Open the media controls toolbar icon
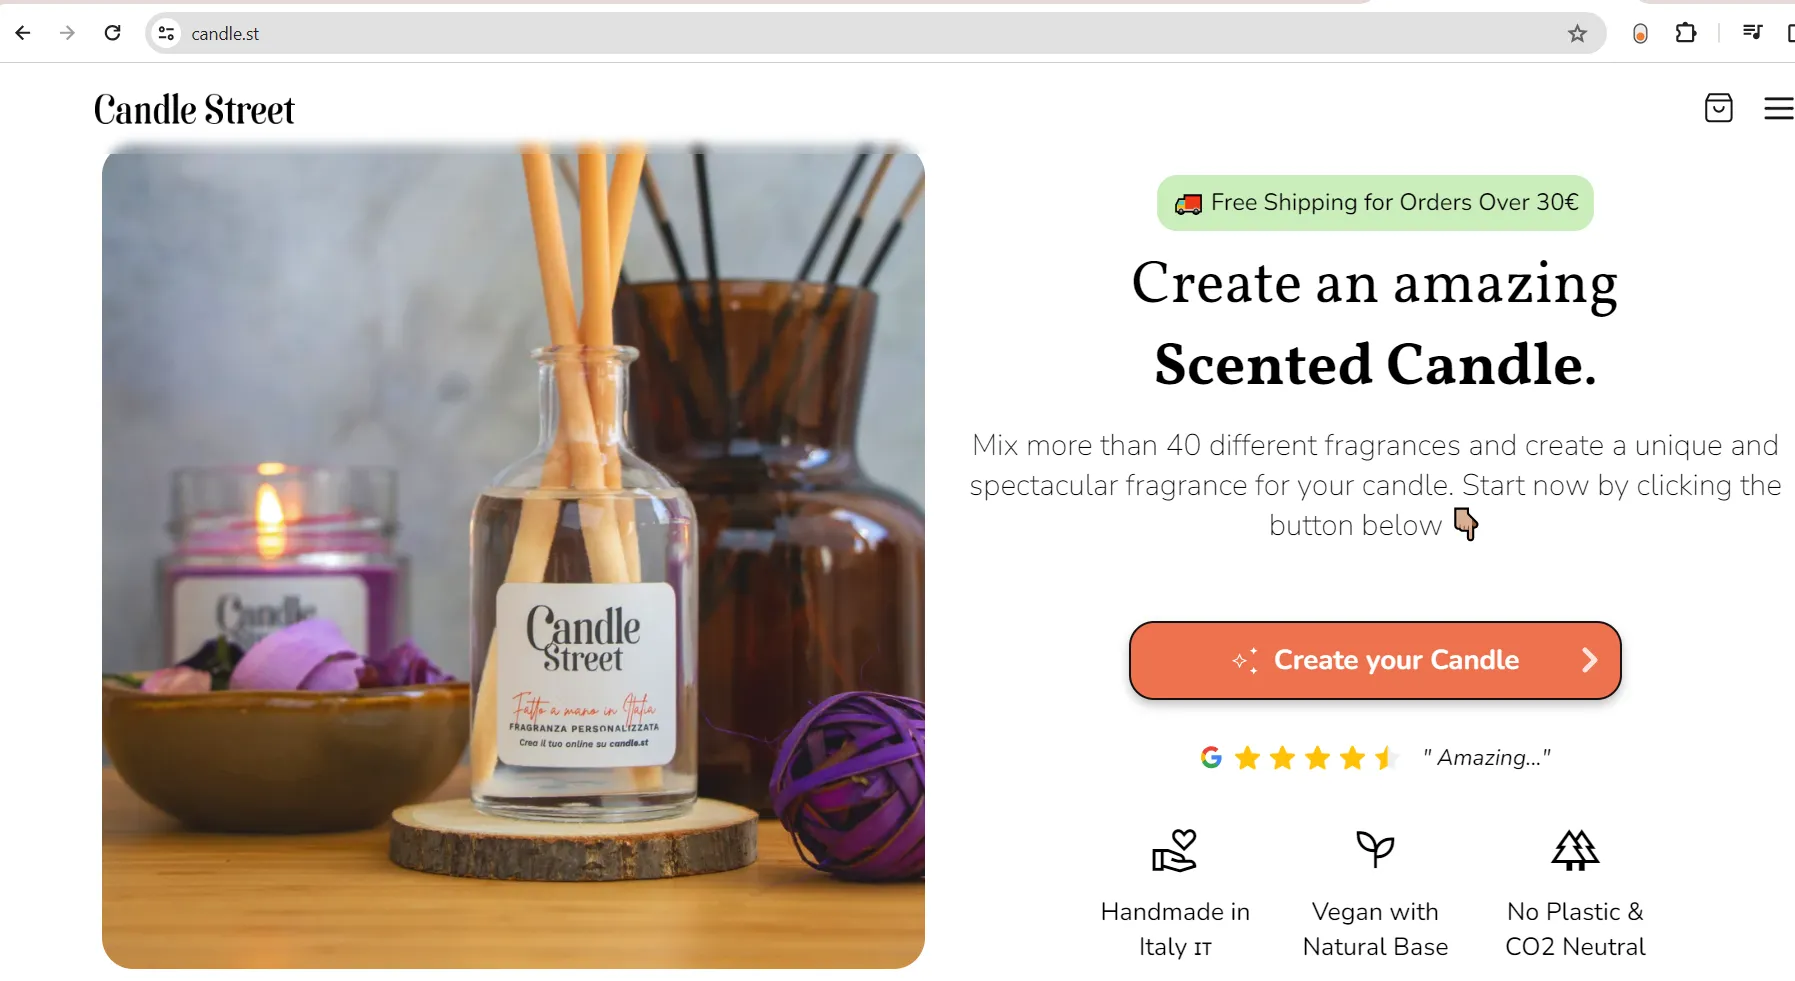Image resolution: width=1795 pixels, height=981 pixels. coord(1752,32)
